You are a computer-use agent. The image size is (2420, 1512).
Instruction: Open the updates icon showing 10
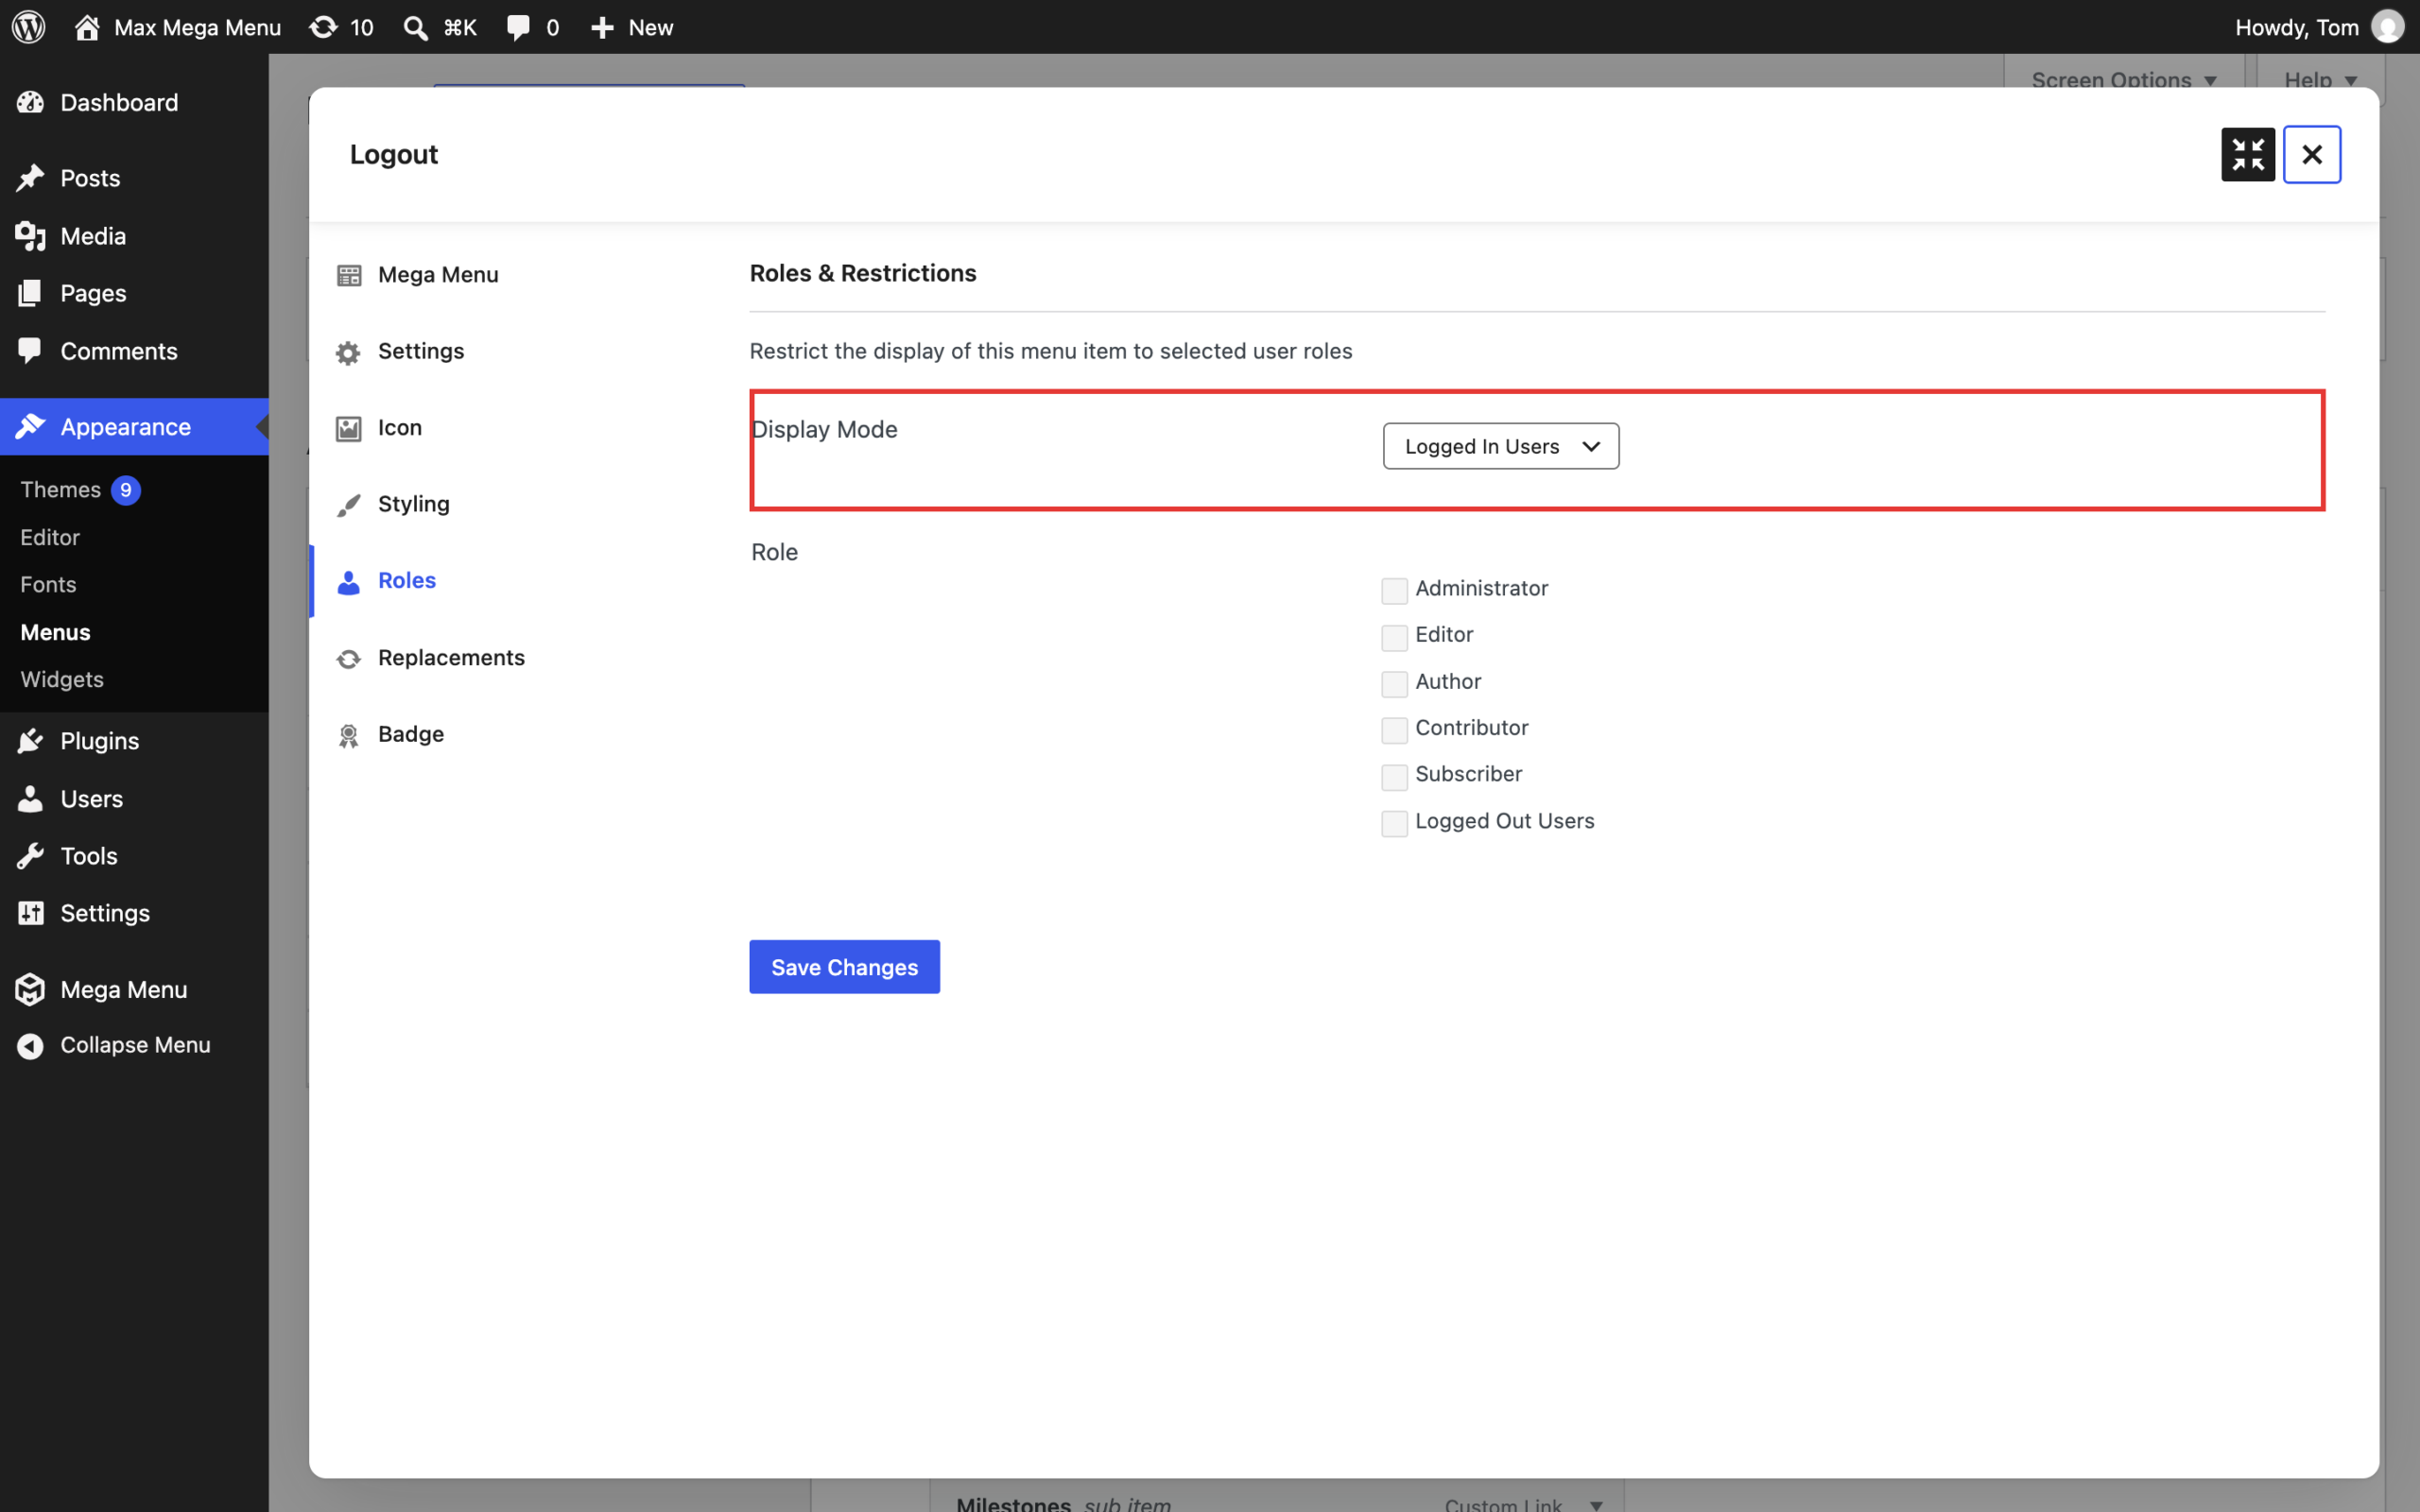(x=323, y=27)
